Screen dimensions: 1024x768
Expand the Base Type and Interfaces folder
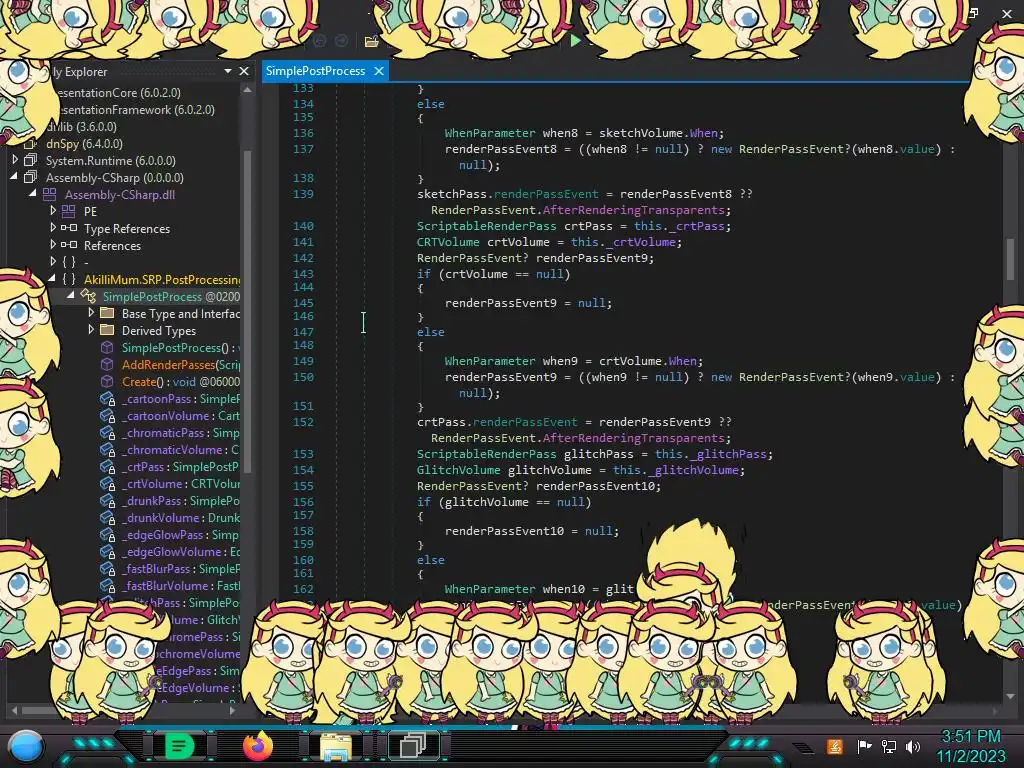point(91,312)
